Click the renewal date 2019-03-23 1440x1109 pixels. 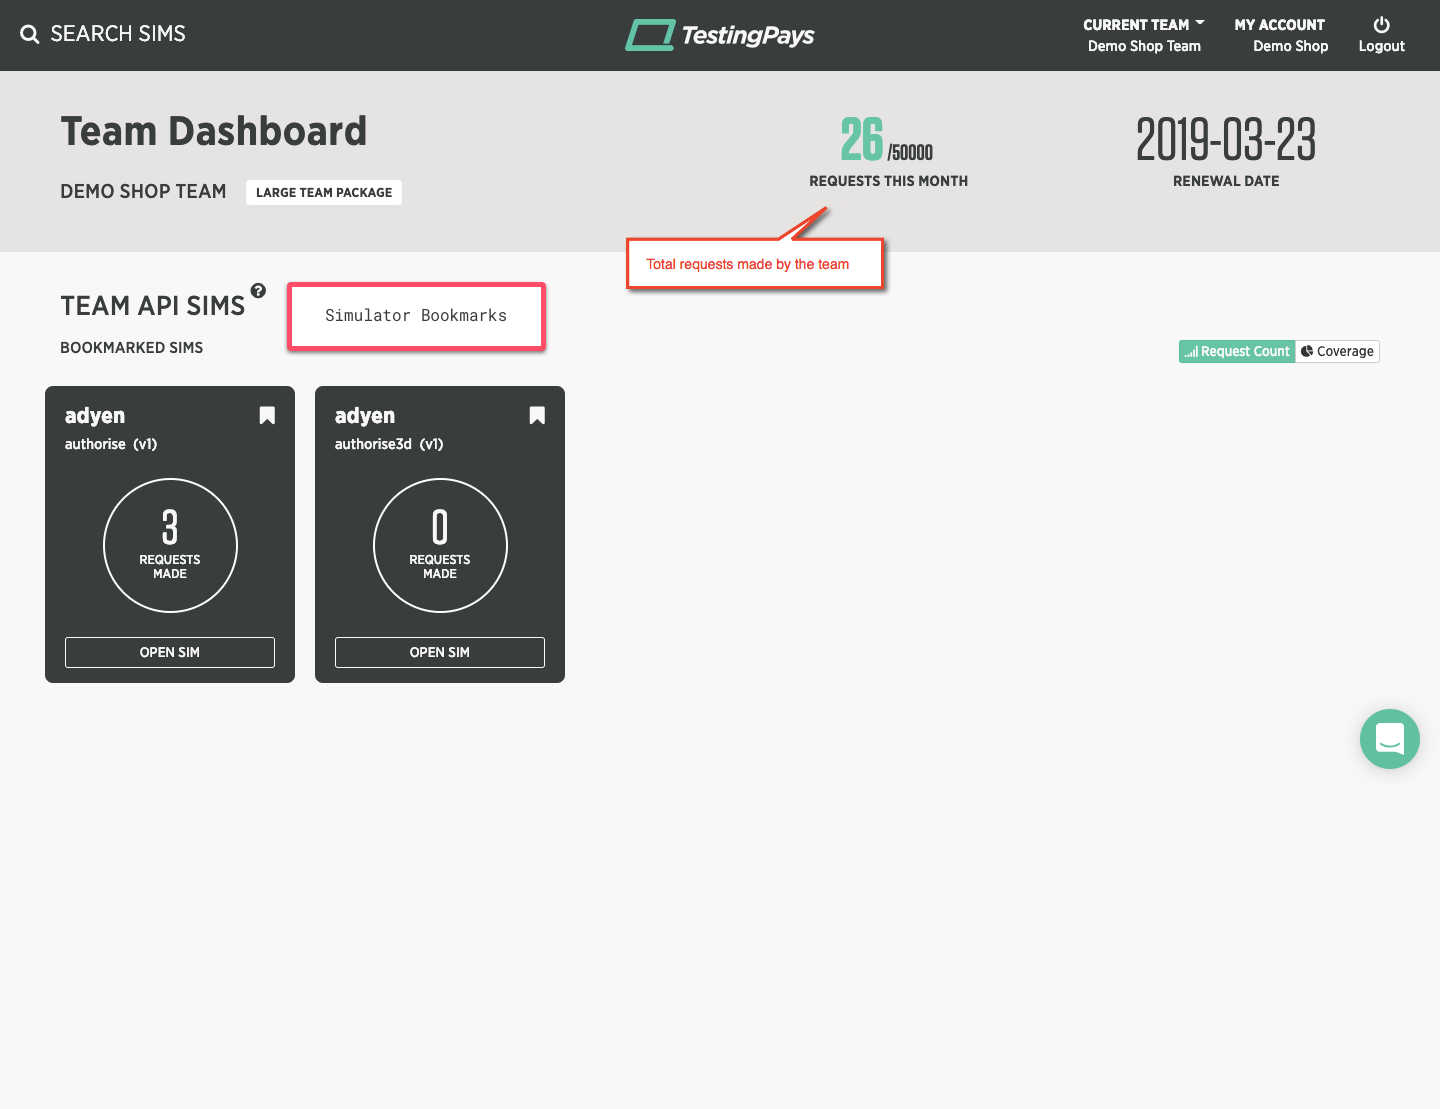click(x=1226, y=140)
